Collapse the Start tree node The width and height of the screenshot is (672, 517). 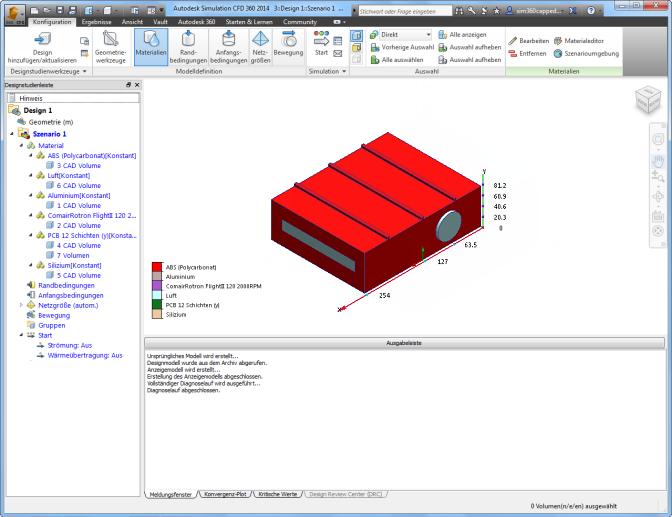tap(21, 335)
